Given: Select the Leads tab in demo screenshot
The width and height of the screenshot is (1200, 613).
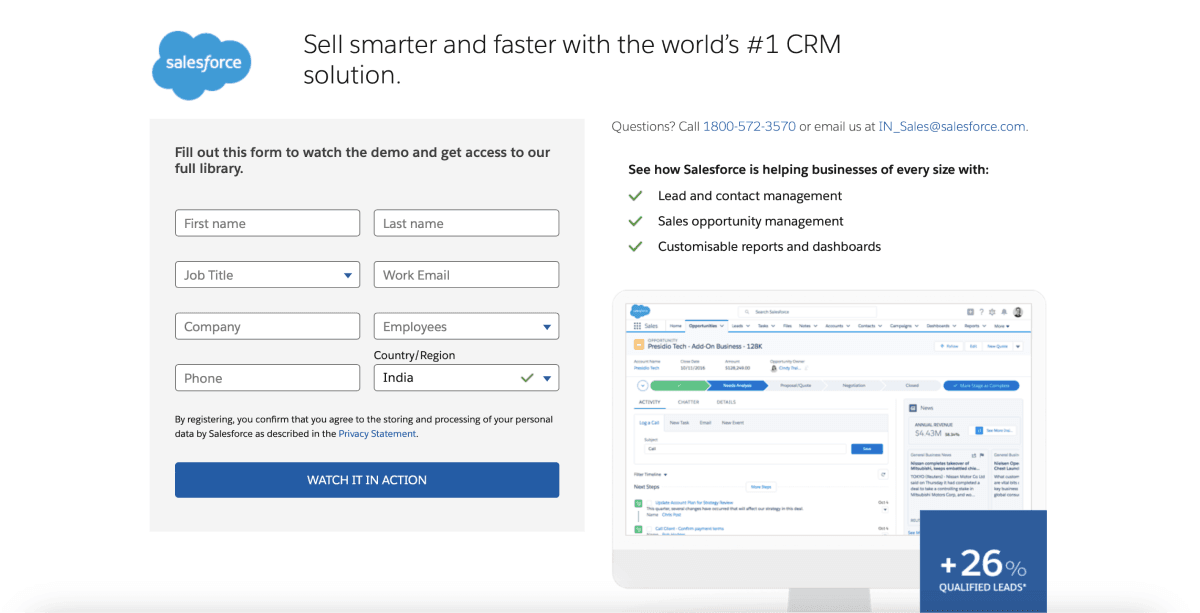Looking at the screenshot, I should (x=740, y=326).
